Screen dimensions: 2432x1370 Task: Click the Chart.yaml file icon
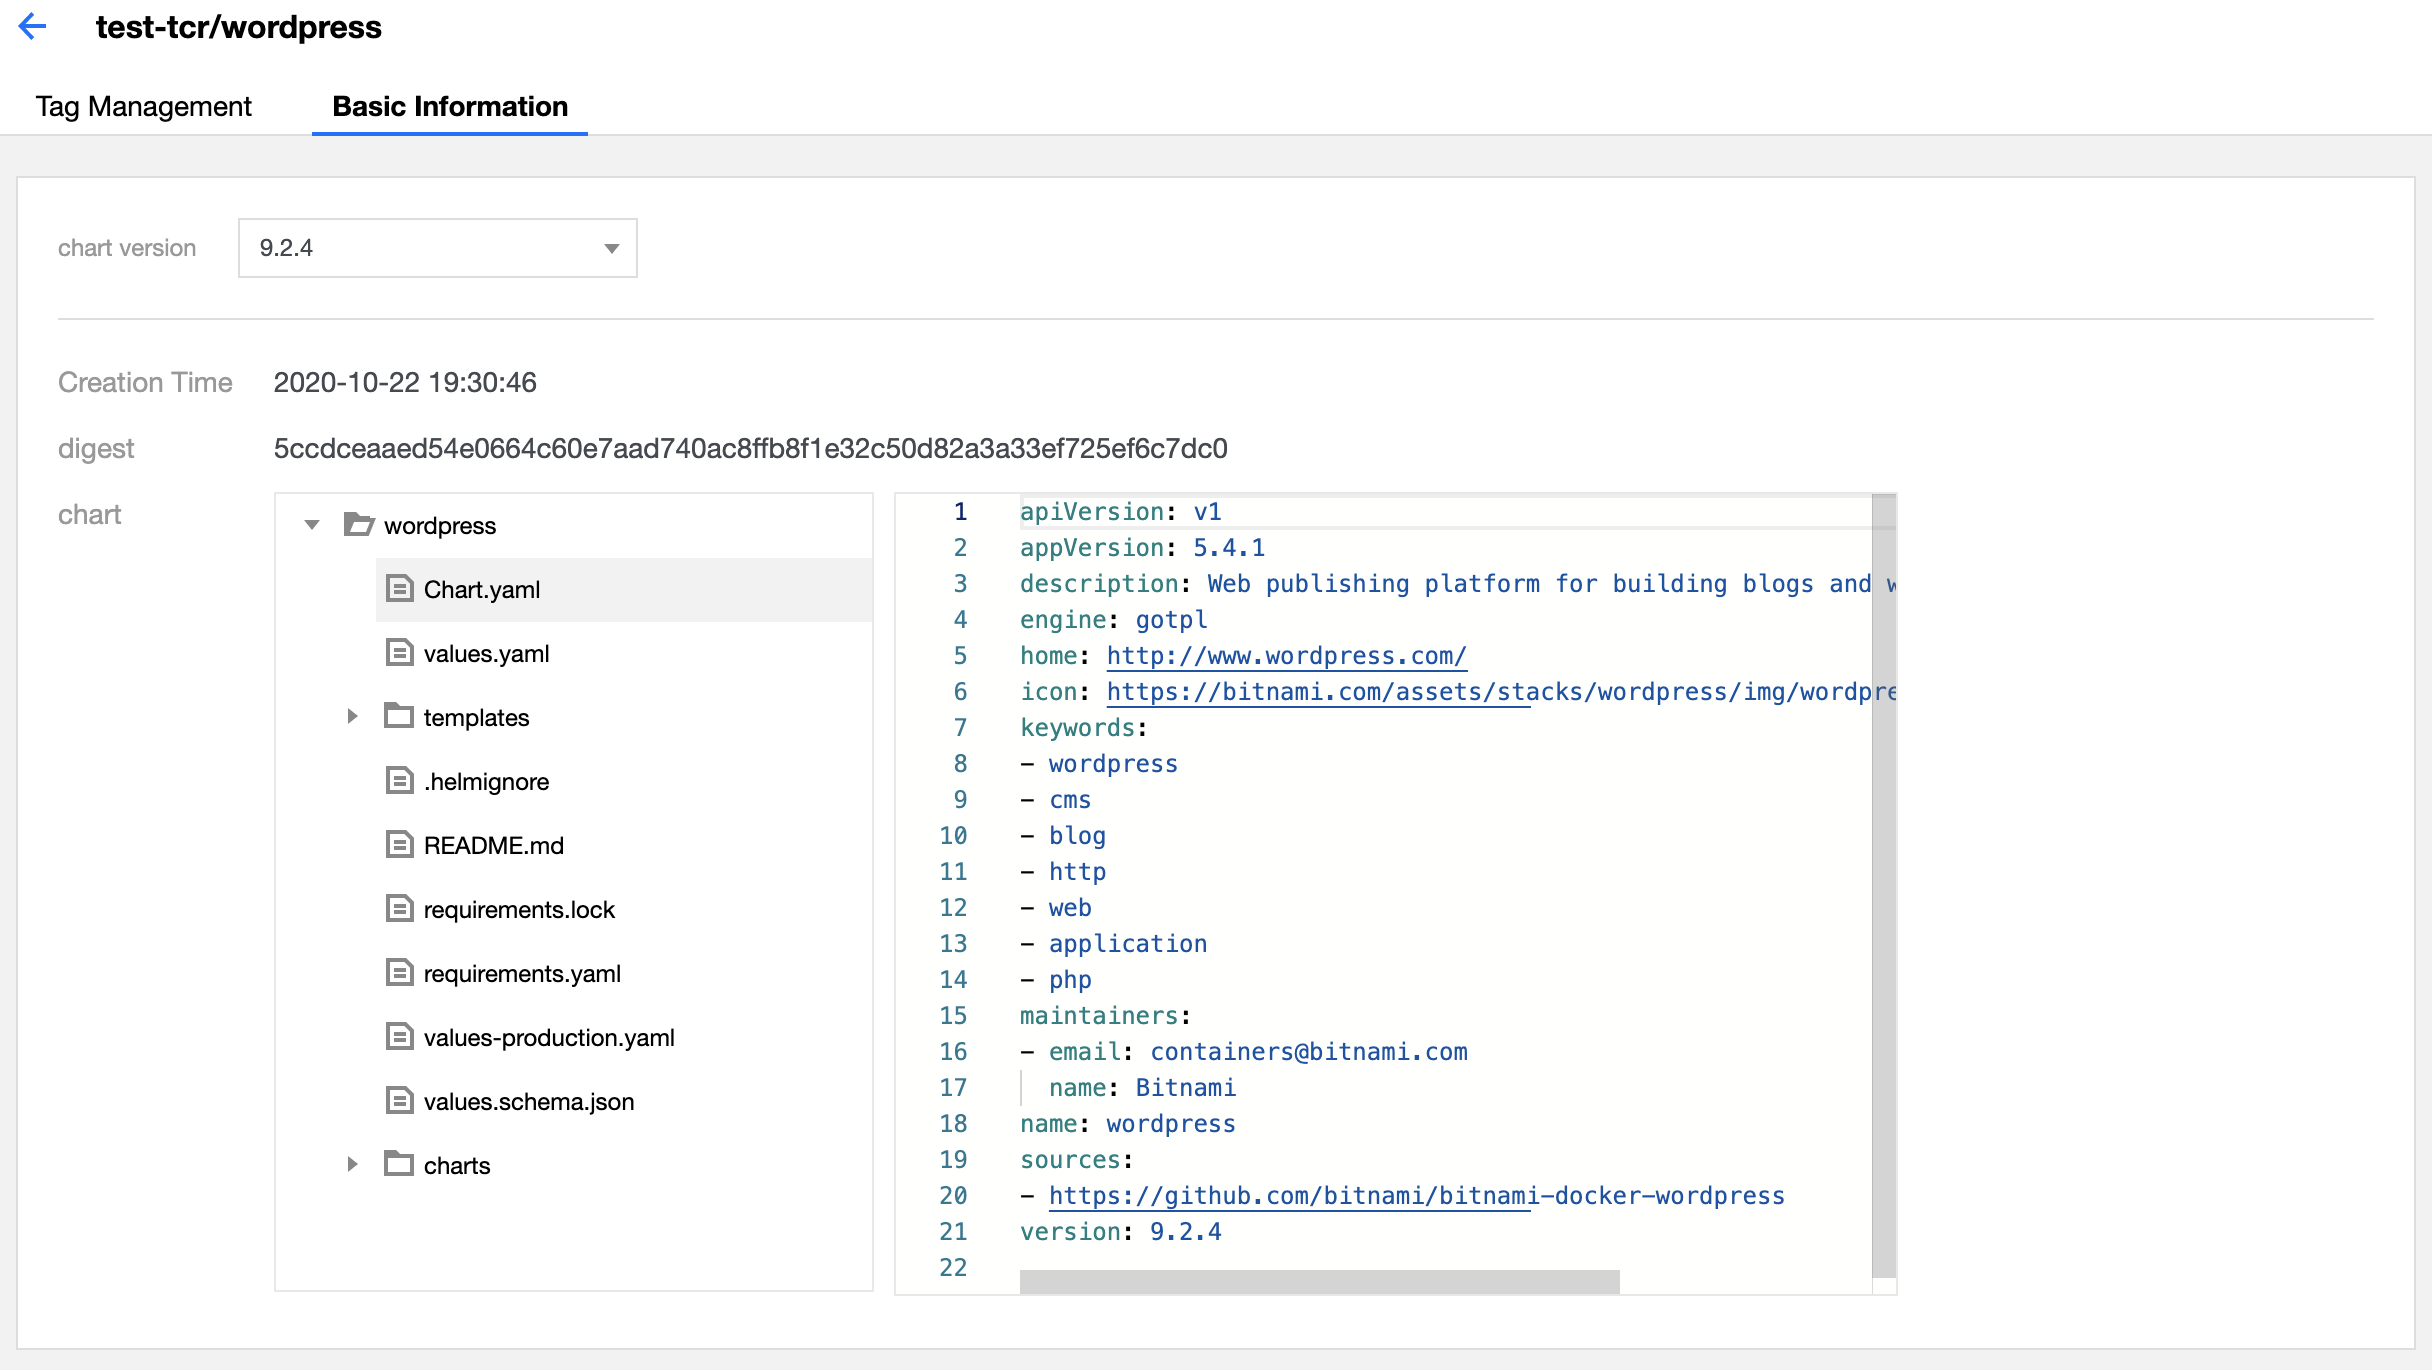pos(399,588)
